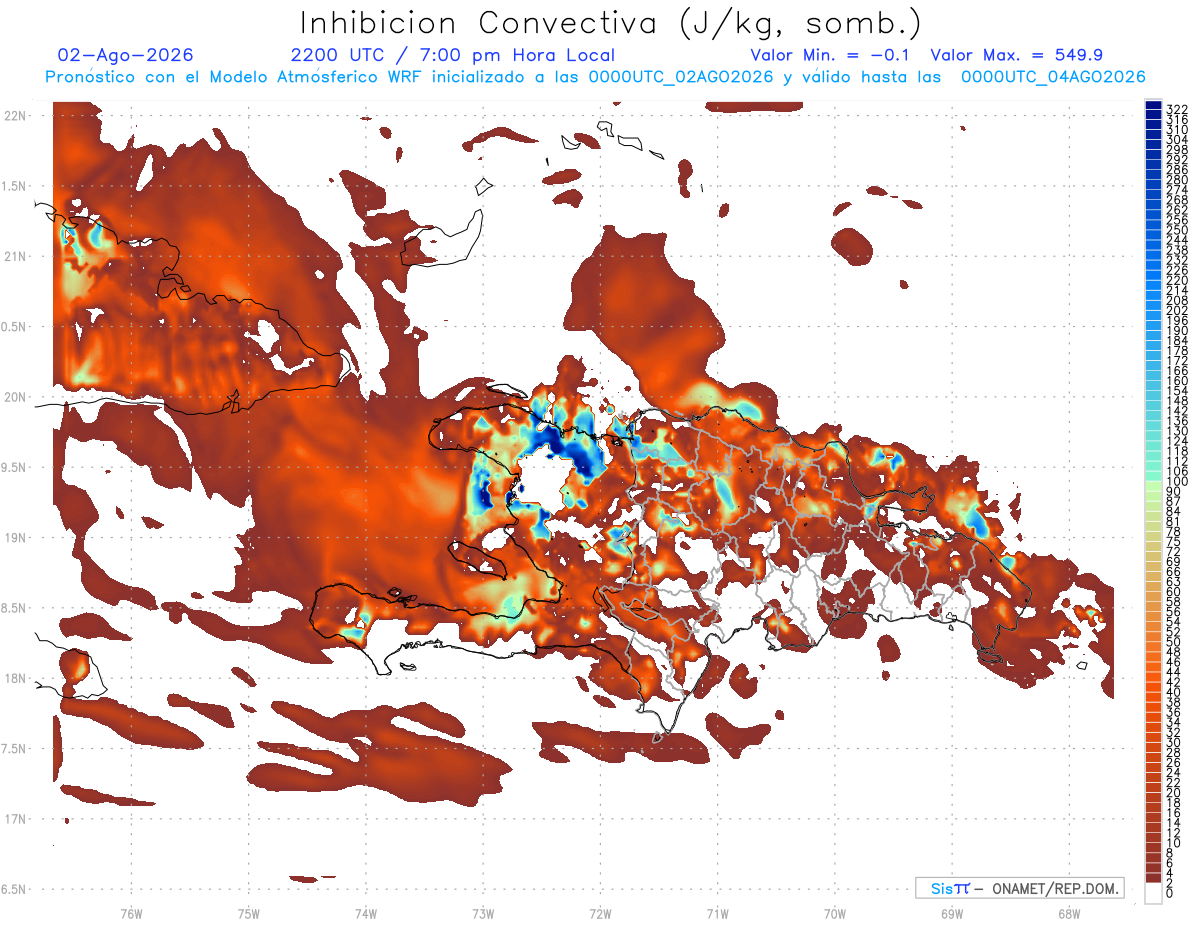The width and height of the screenshot is (1200, 927).
Task: Click the "69W" longitude label
Action: (952, 913)
